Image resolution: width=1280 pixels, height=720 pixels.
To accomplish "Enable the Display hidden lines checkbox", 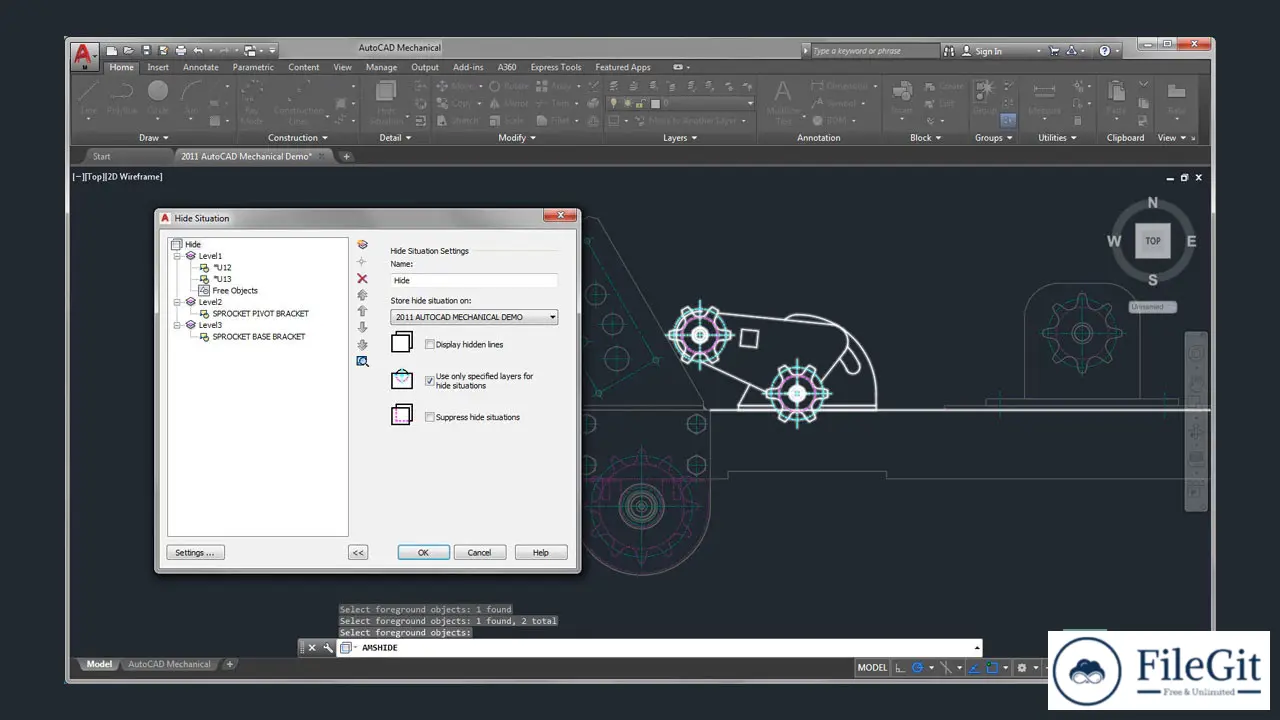I will (x=430, y=344).
